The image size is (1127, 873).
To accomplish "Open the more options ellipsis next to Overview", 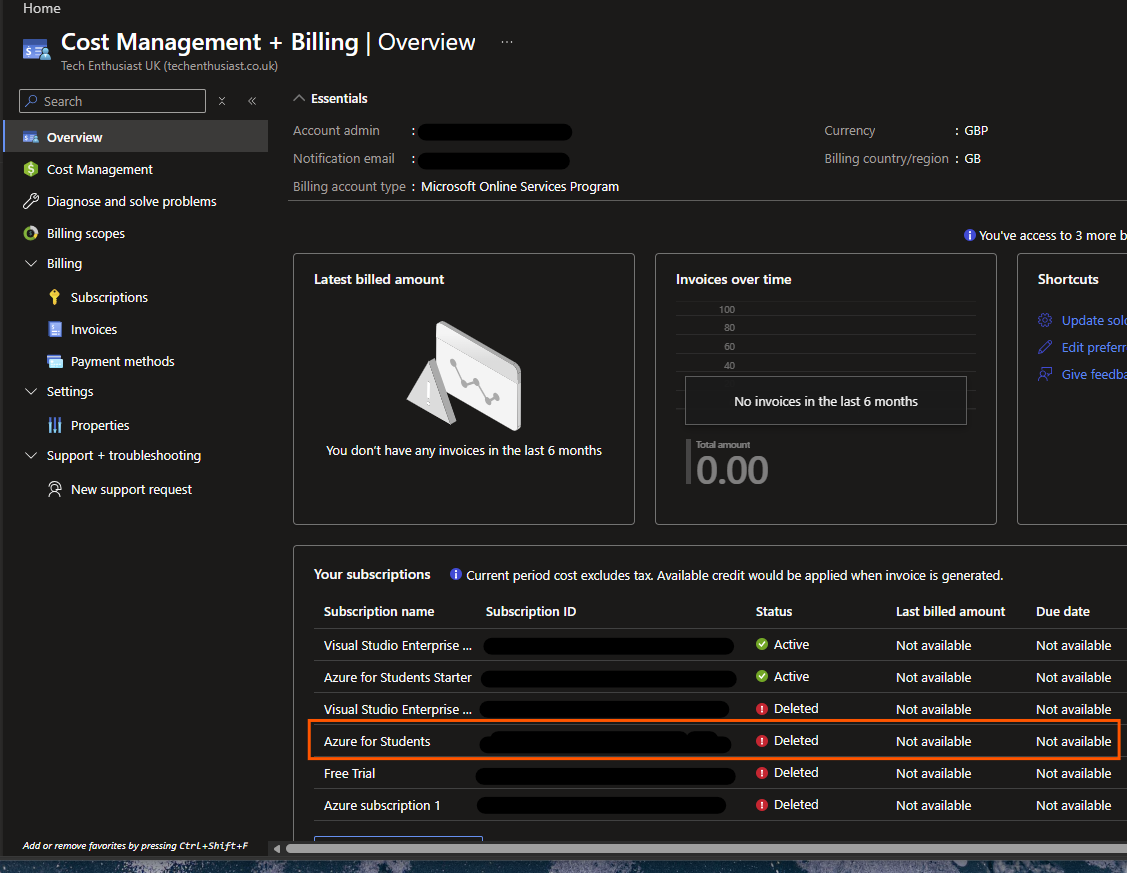I will coord(507,42).
